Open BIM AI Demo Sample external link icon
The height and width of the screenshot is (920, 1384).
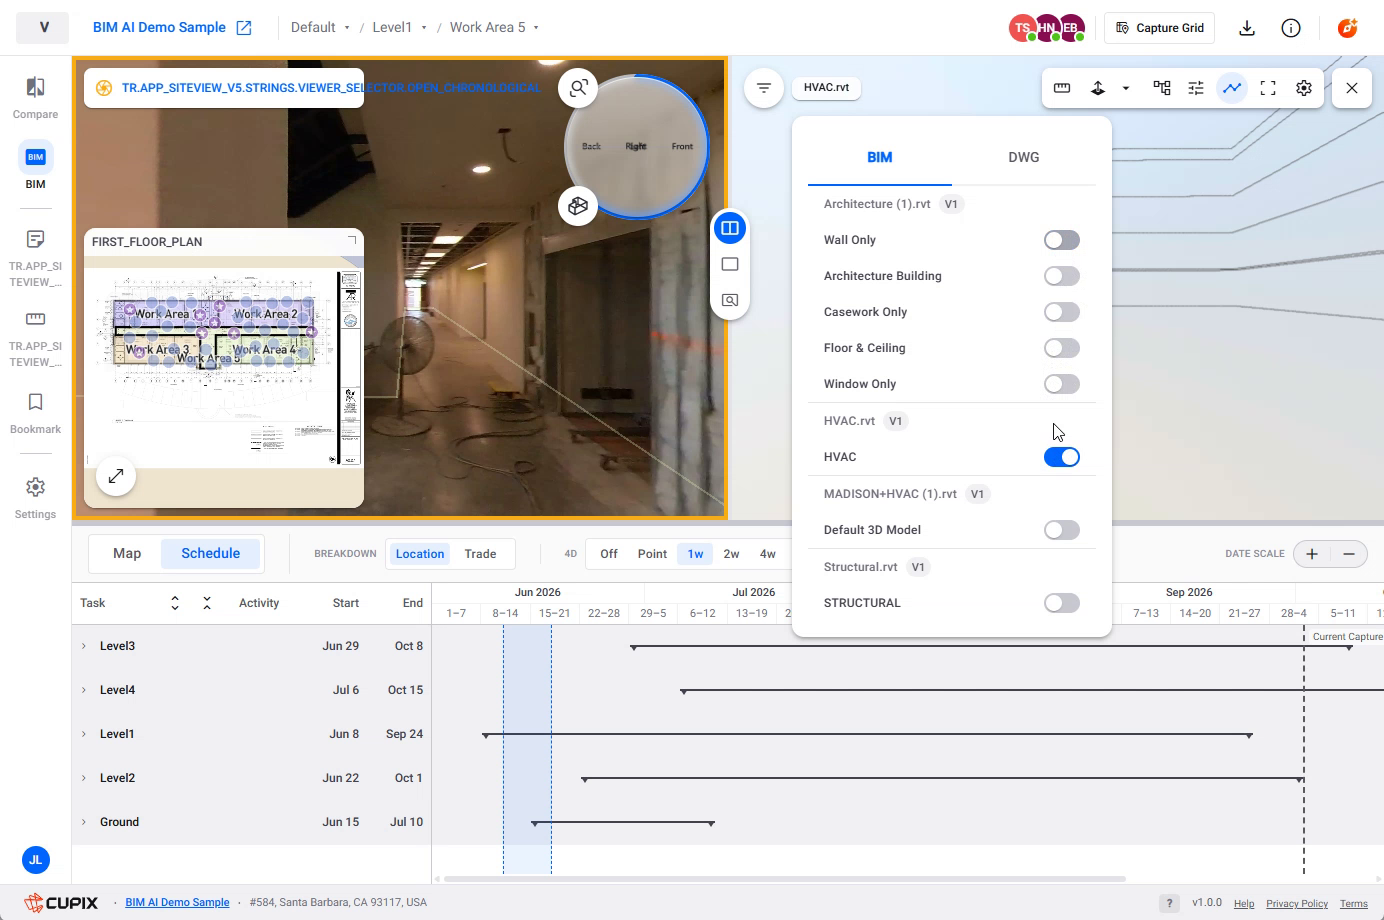coord(244,28)
